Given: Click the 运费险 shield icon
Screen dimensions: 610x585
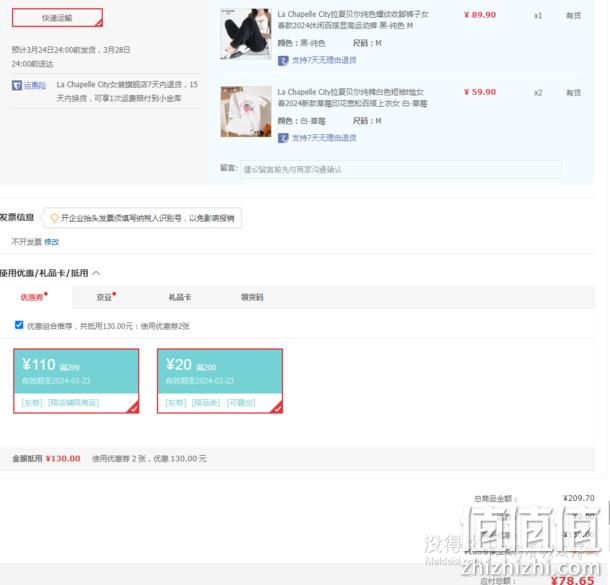Looking at the screenshot, I should pyautogui.click(x=17, y=85).
